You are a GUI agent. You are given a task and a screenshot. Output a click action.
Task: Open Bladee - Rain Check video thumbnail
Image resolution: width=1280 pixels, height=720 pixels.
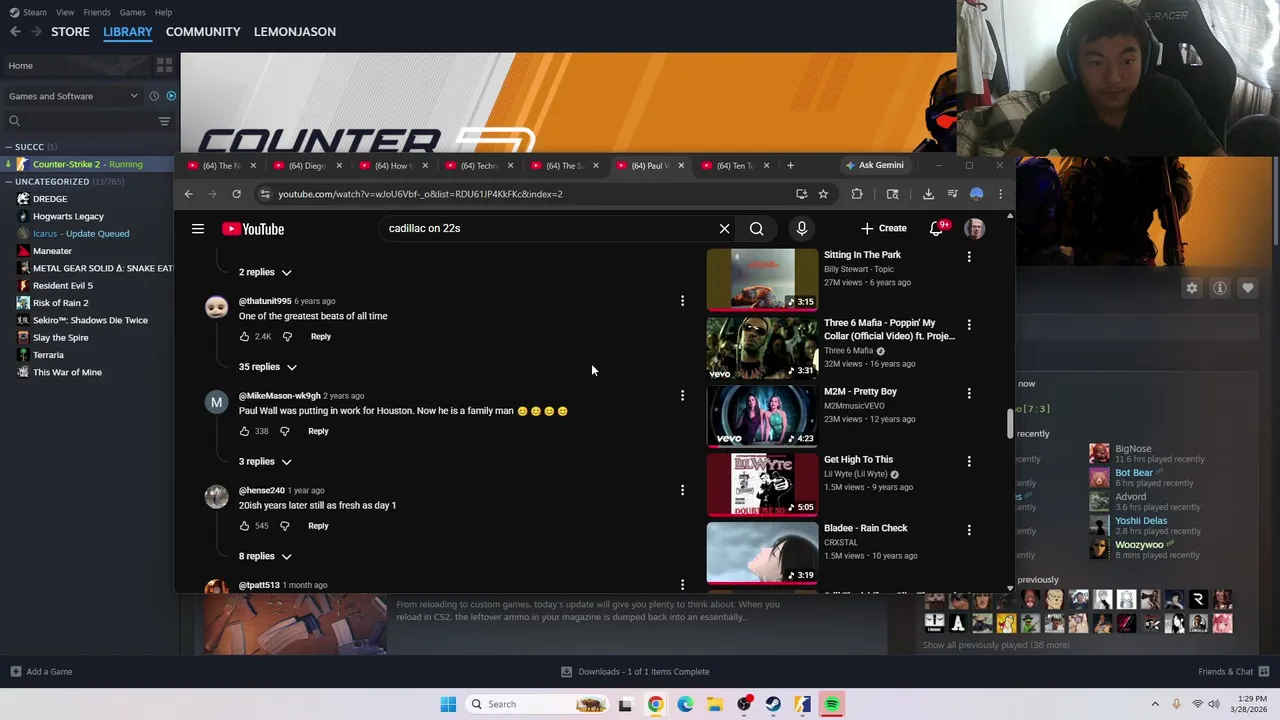[762, 553]
